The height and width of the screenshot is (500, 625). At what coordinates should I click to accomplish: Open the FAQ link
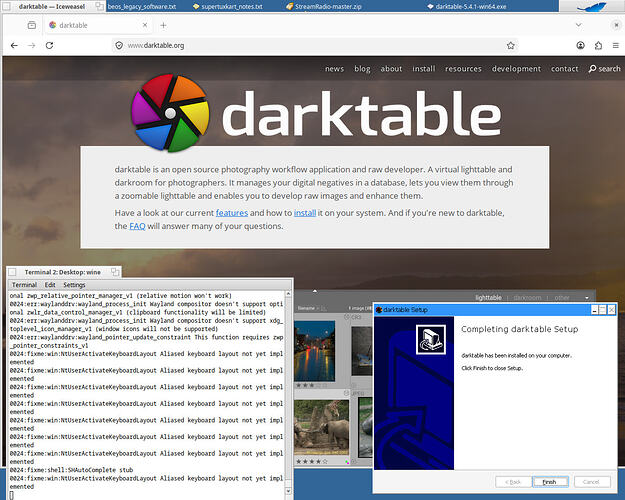pos(137,226)
